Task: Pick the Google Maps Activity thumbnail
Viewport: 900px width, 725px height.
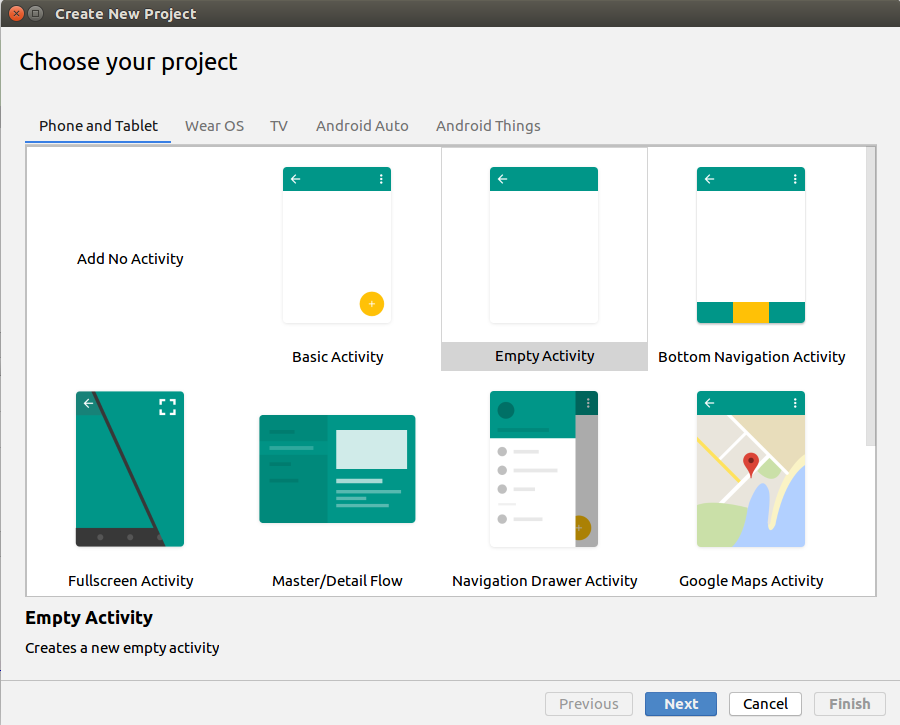Action: tap(751, 469)
